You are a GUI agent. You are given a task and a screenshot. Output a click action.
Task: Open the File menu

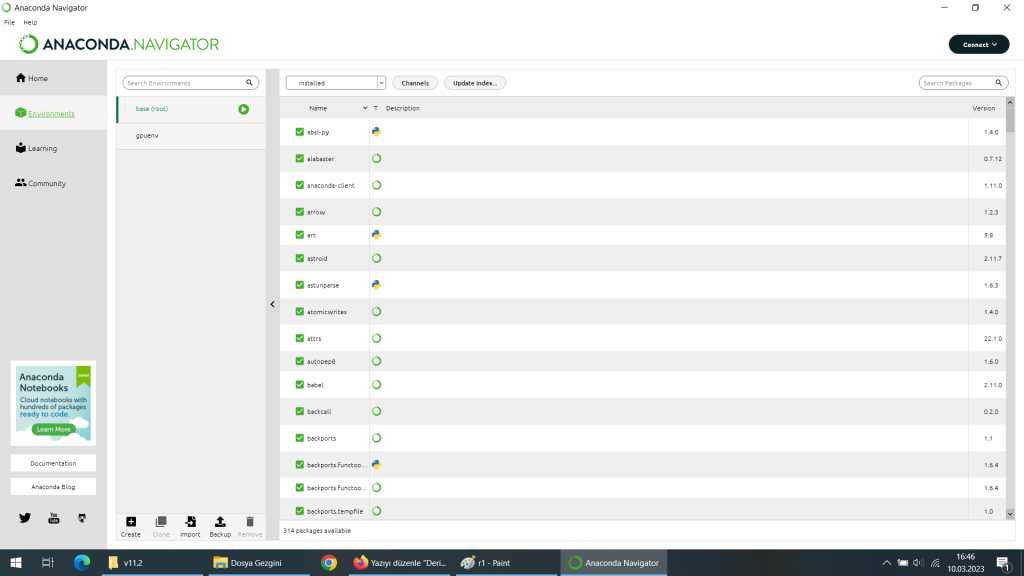(9, 22)
